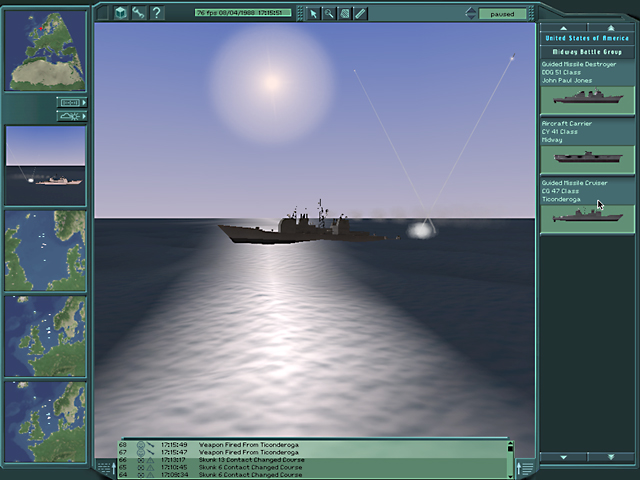Select United States of America header
The height and width of the screenshot is (480, 640).
pyautogui.click(x=587, y=38)
